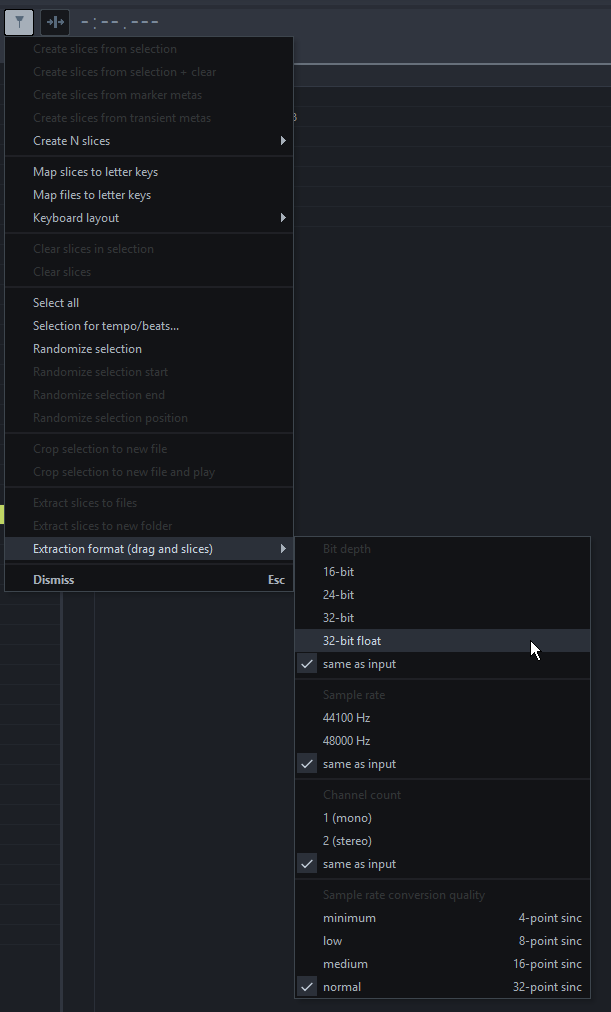Viewport: 611px width, 1012px height.
Task: Set sample rate to 48000 Hz
Action: (346, 741)
